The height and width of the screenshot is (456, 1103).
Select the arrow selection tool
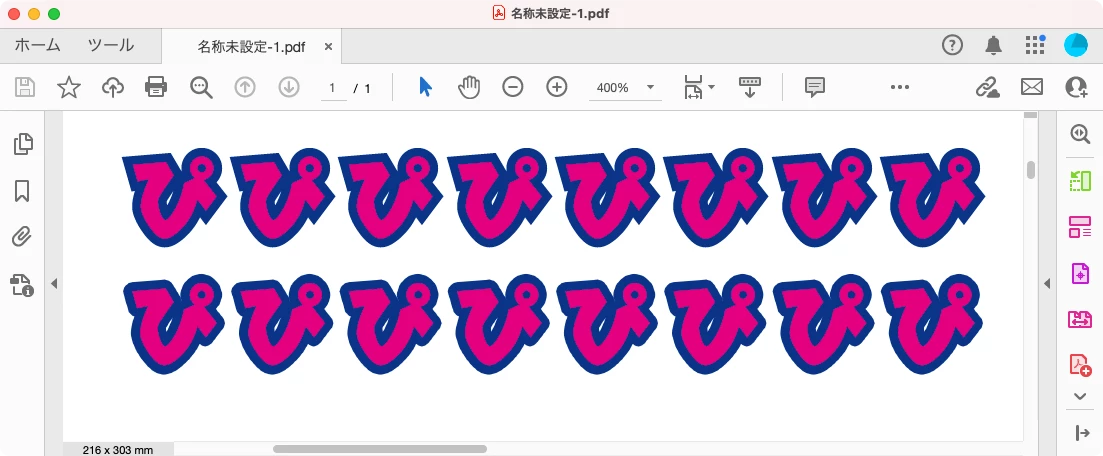(x=425, y=87)
